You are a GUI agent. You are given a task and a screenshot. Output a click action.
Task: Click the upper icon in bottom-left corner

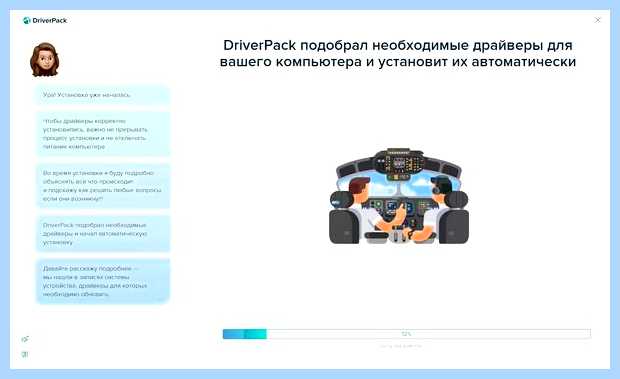25,339
